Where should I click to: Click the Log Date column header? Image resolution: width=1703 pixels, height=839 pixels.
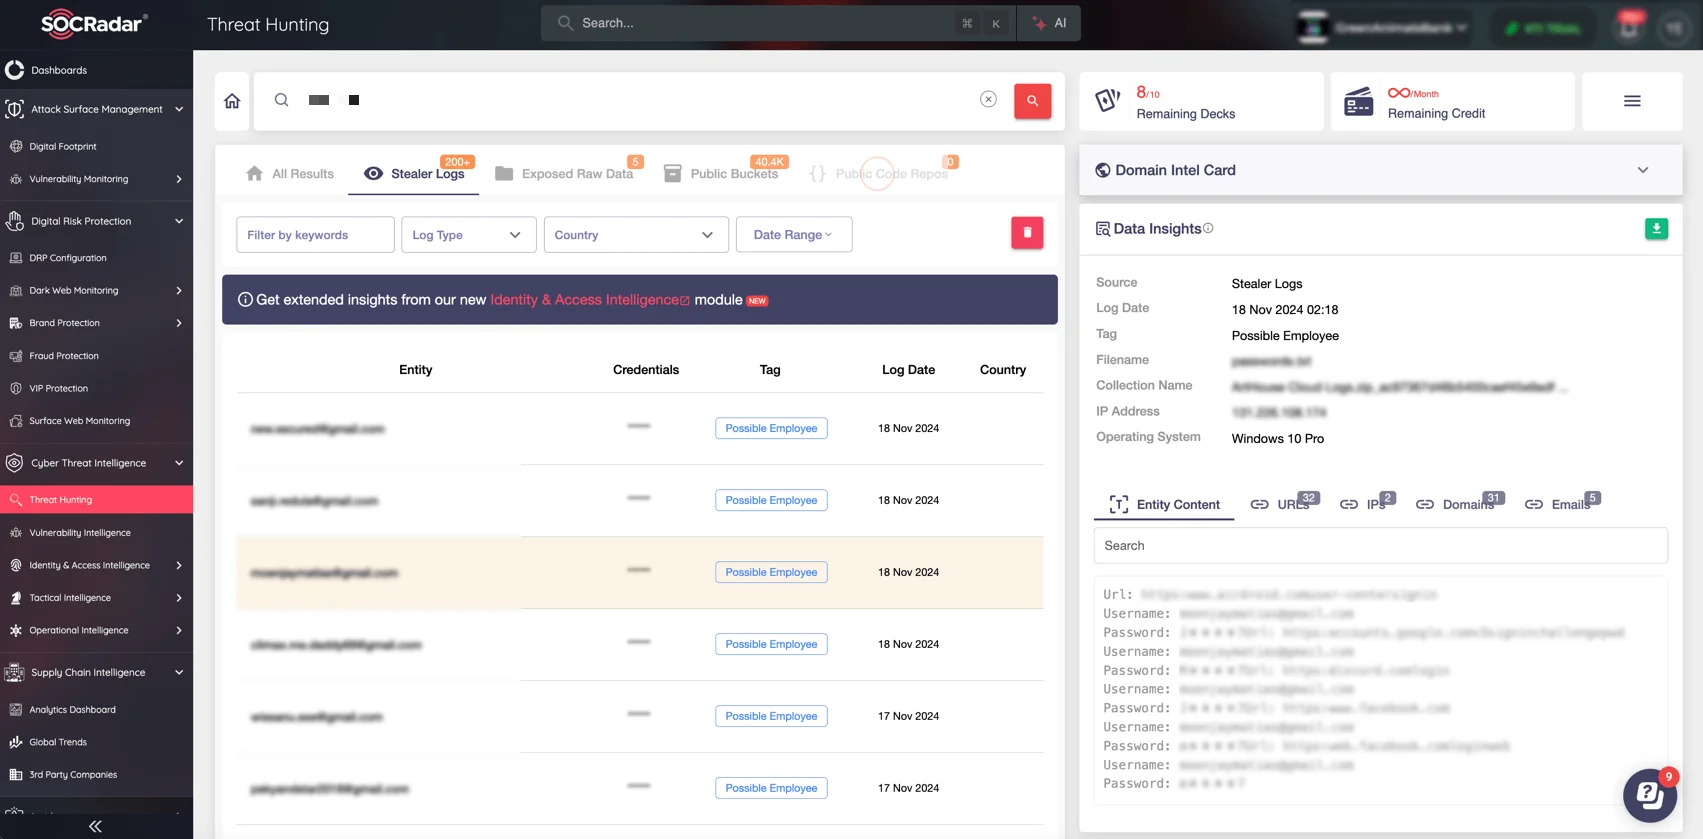(908, 370)
